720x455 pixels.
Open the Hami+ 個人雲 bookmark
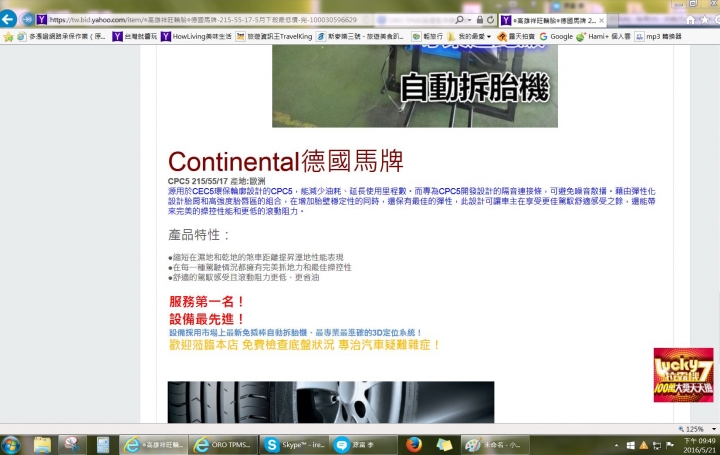tap(603, 36)
